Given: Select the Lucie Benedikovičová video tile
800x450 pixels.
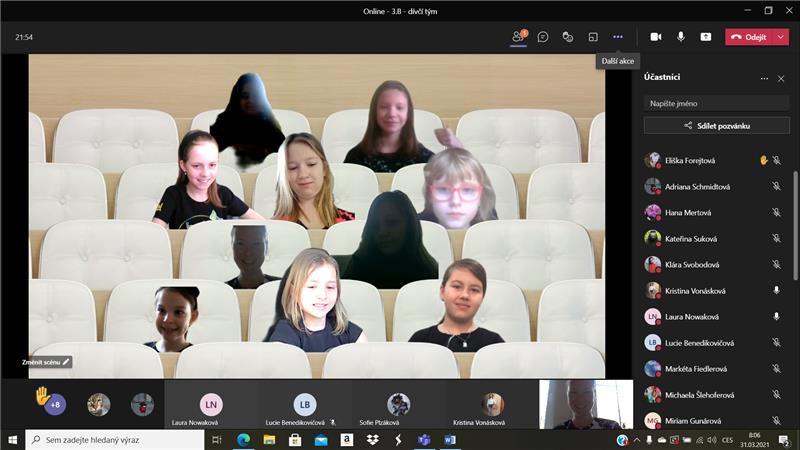Looking at the screenshot, I should click(305, 404).
